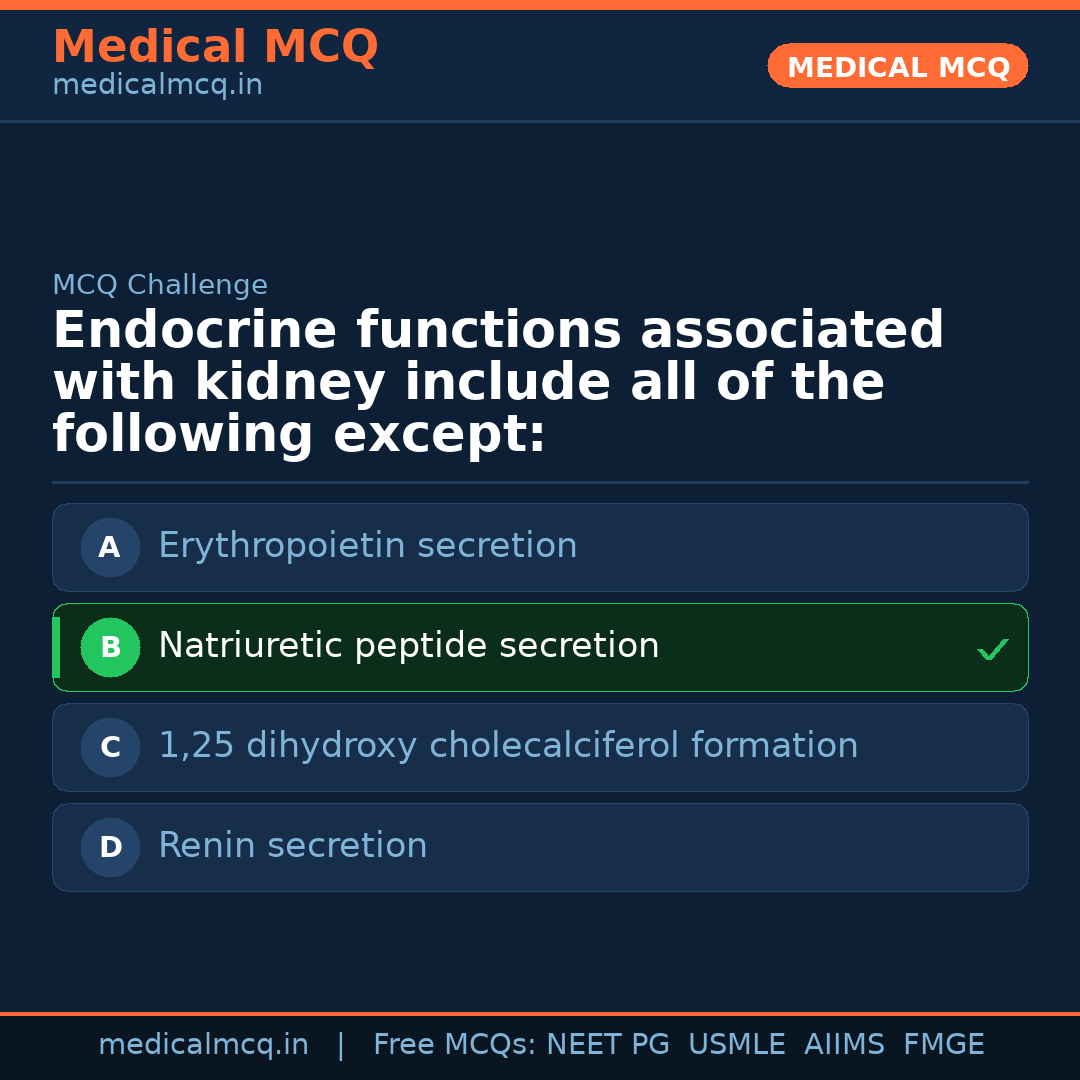Visit the medicalmcq.in link under the header title
This screenshot has height=1080, width=1080.
tap(157, 86)
